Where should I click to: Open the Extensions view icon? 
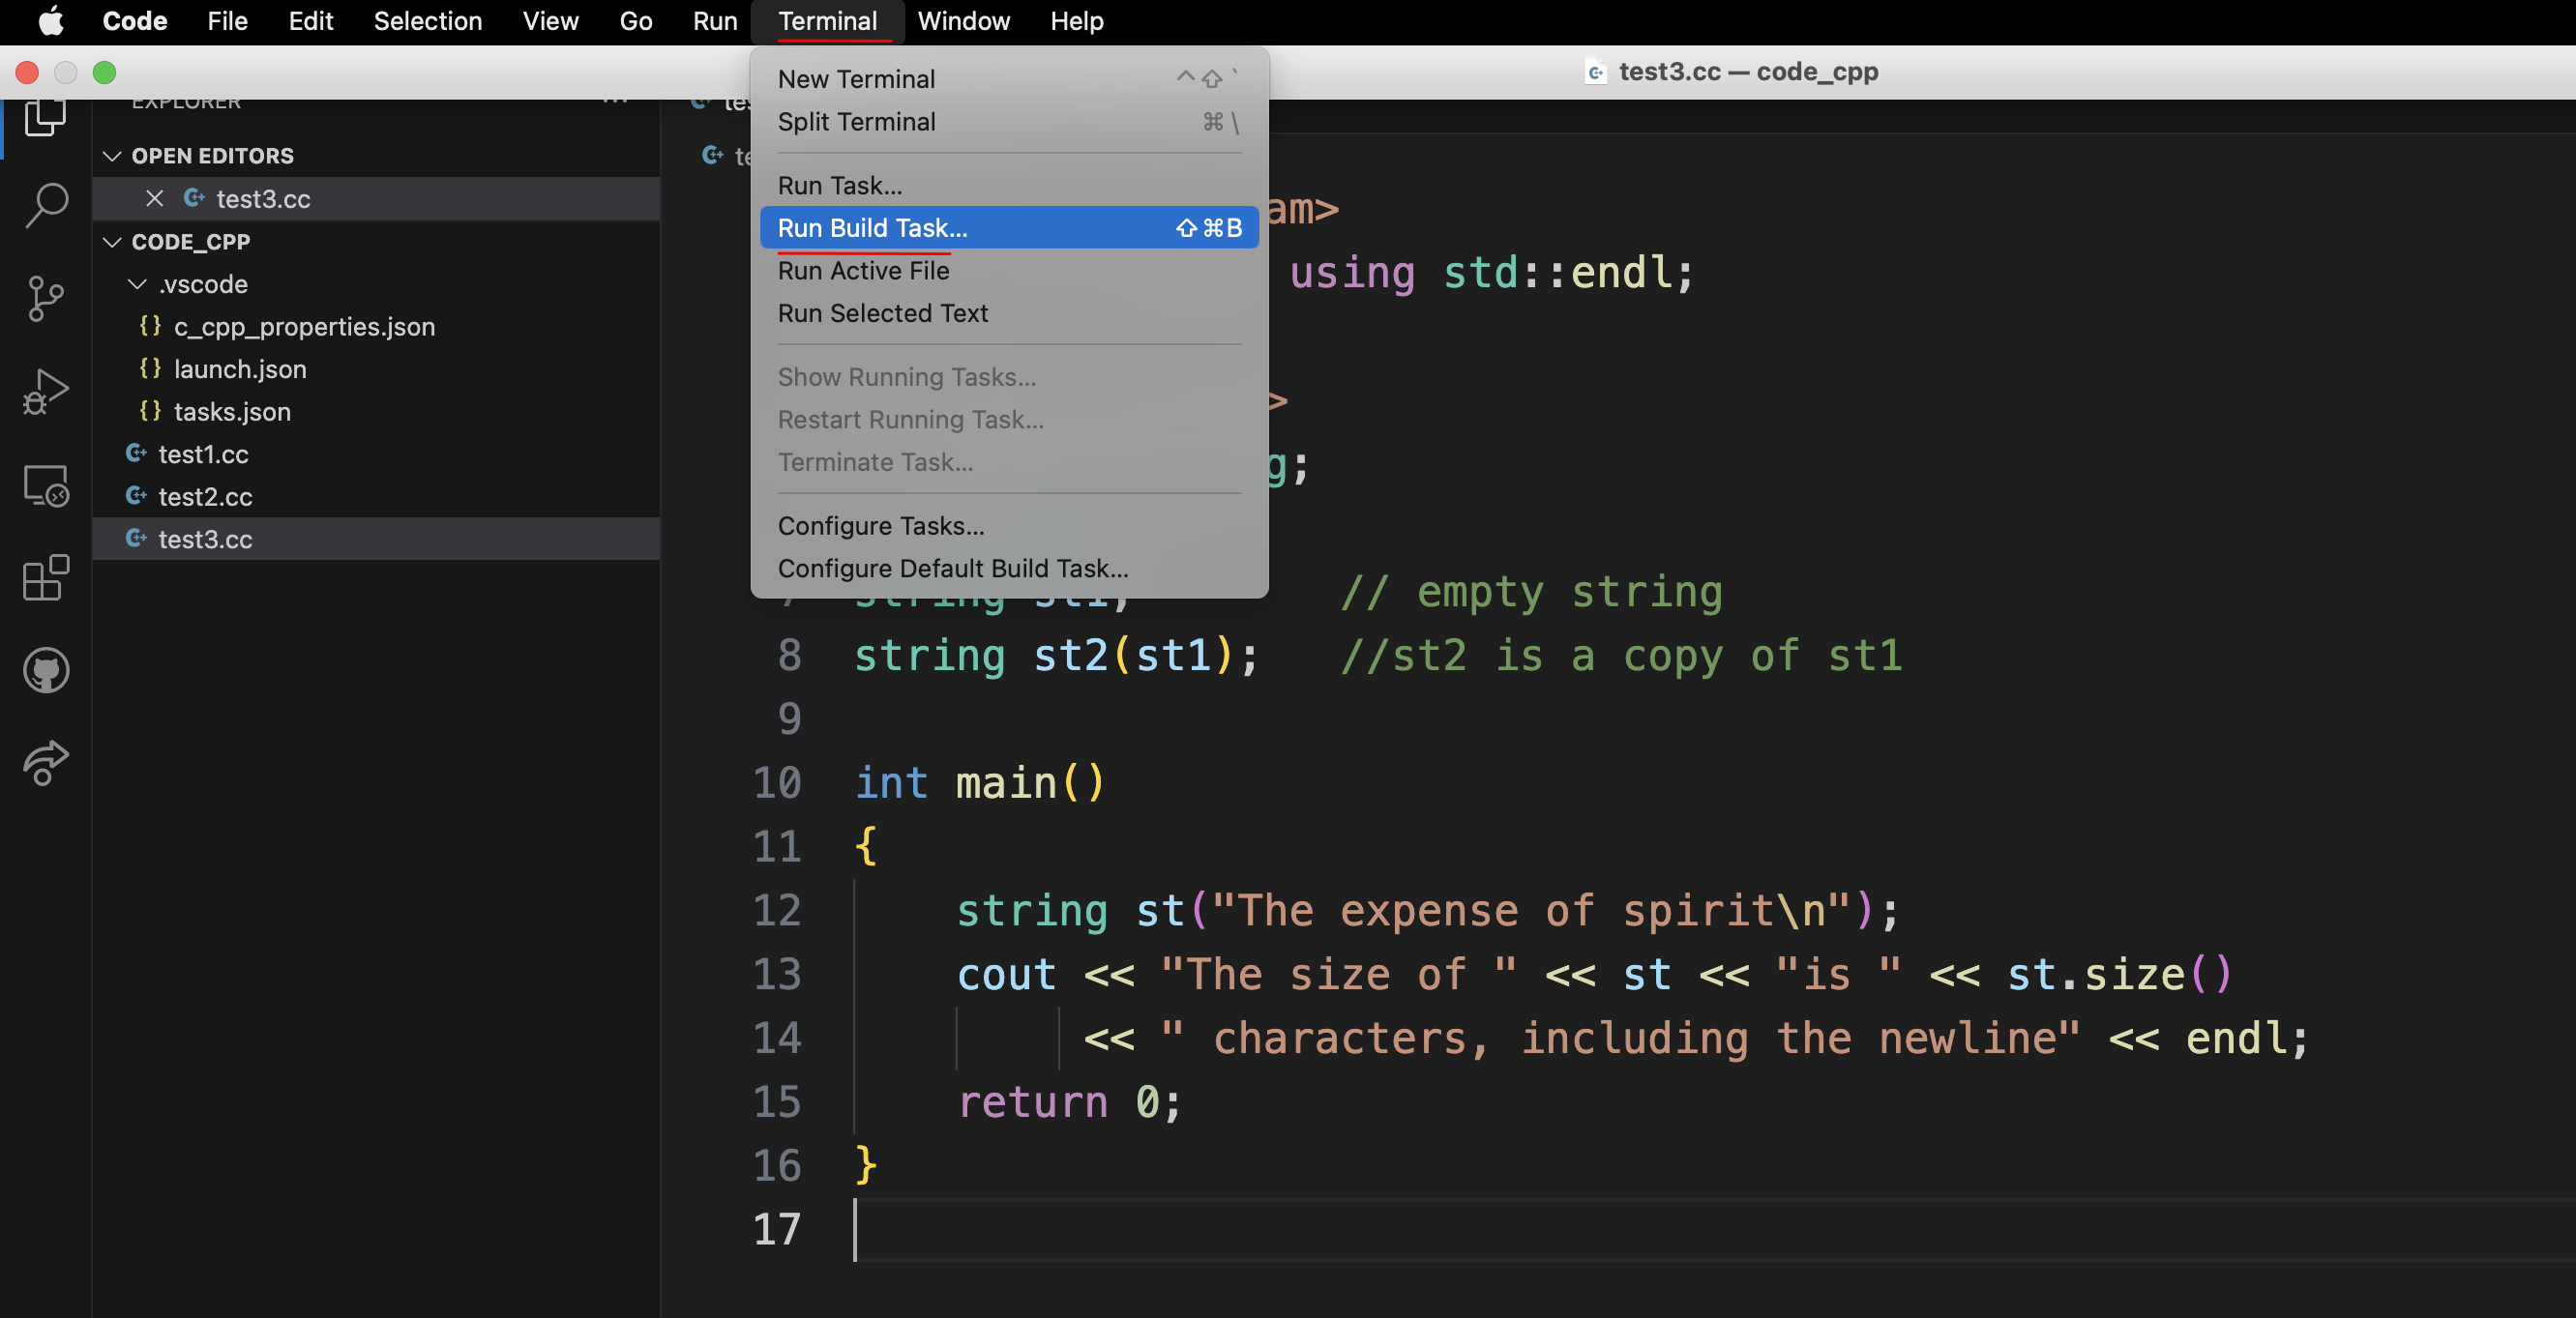(45, 577)
